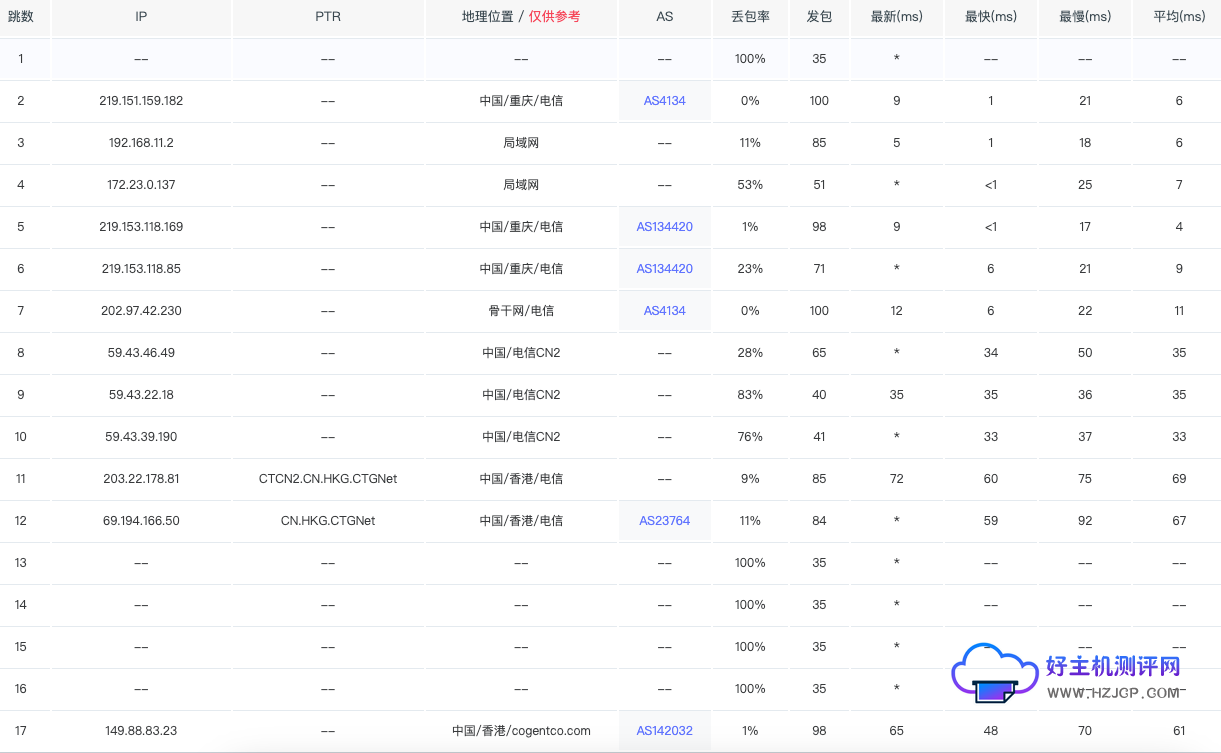Screen dimensions: 1221x753
Task: Click the 局域网 location cell on hop 3
Action: [521, 142]
